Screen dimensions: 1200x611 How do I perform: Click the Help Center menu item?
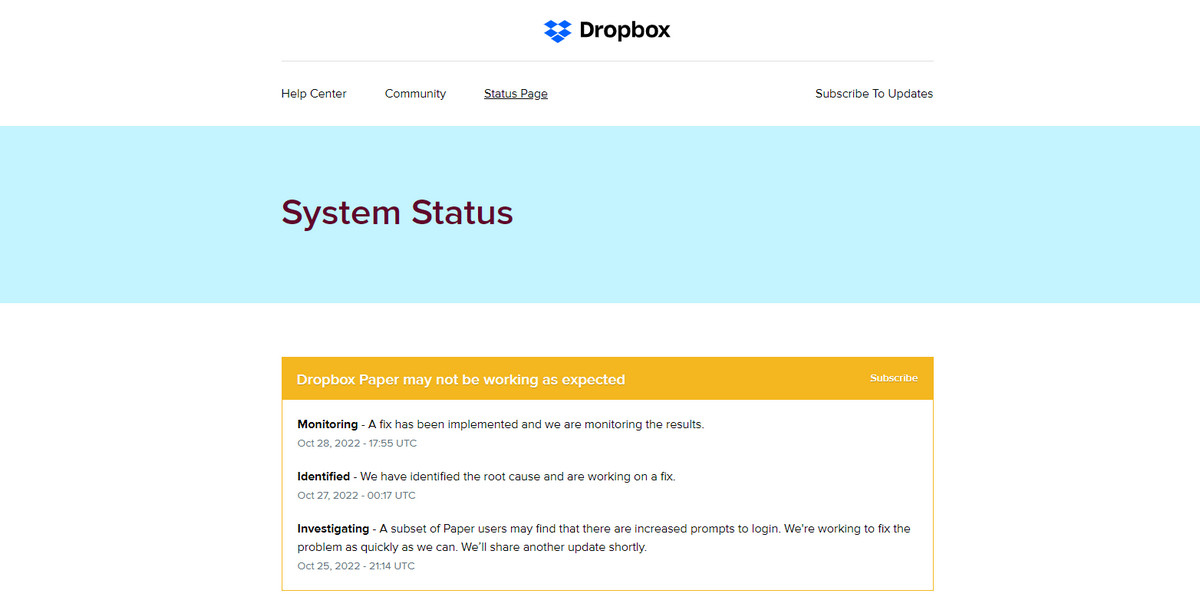313,93
